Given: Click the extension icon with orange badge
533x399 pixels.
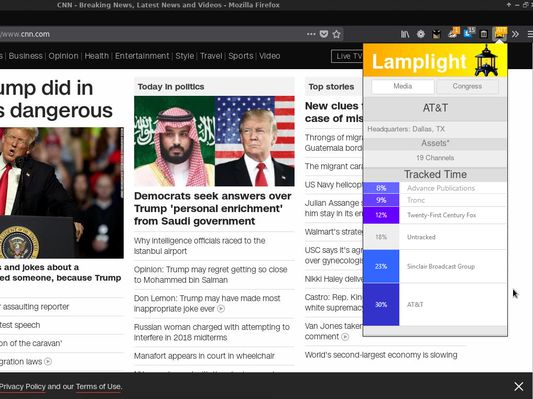Looking at the screenshot, I should coord(453,33).
